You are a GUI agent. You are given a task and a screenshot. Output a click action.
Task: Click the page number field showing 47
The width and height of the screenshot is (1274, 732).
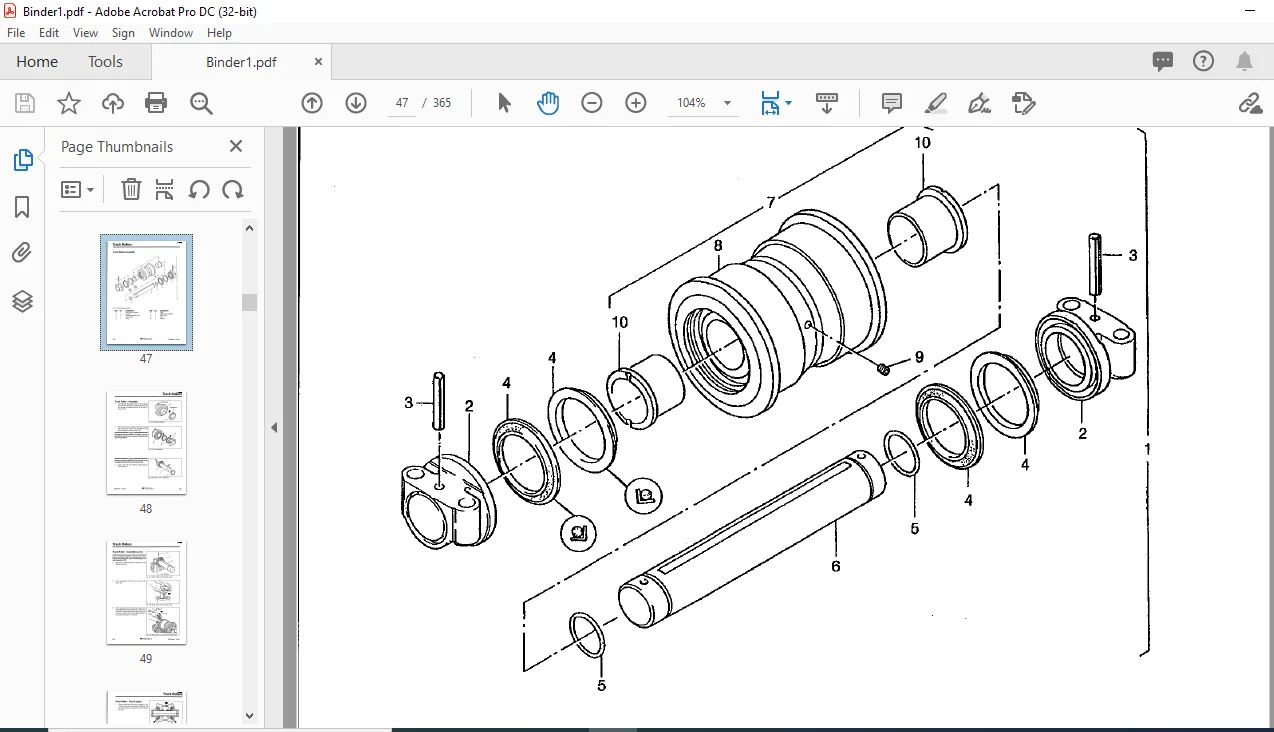click(x=402, y=103)
